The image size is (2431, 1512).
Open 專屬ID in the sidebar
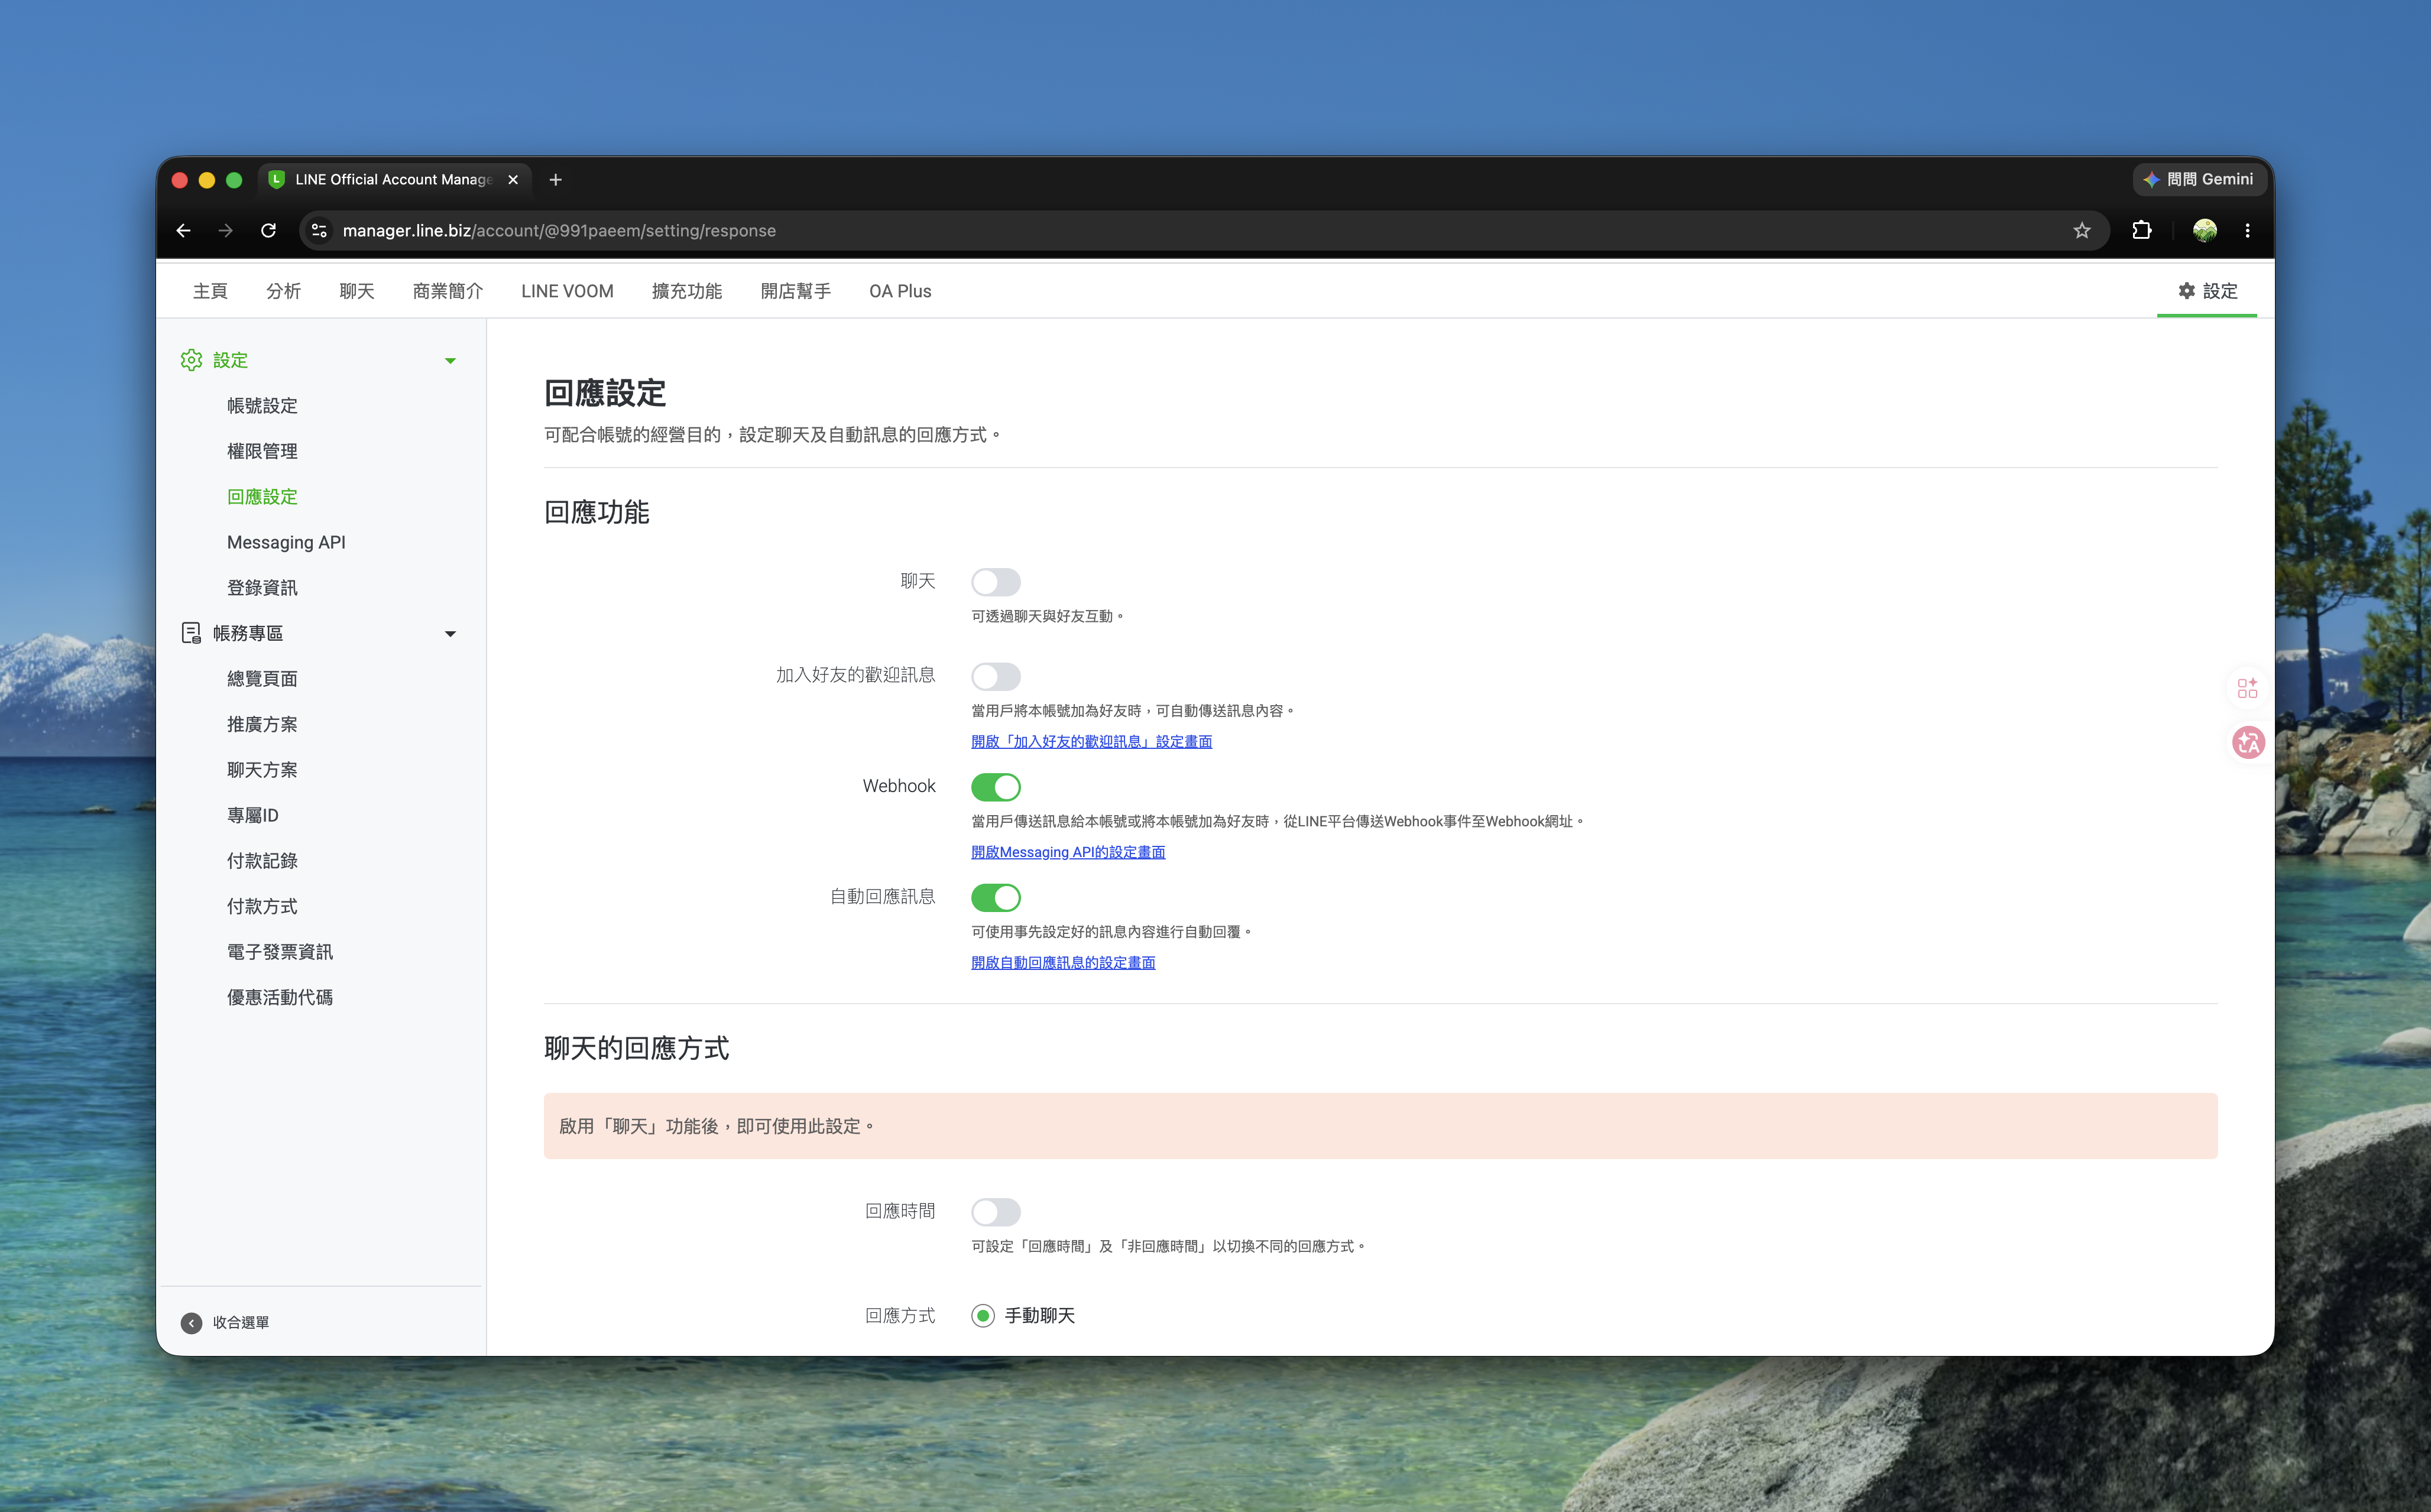click(x=253, y=815)
